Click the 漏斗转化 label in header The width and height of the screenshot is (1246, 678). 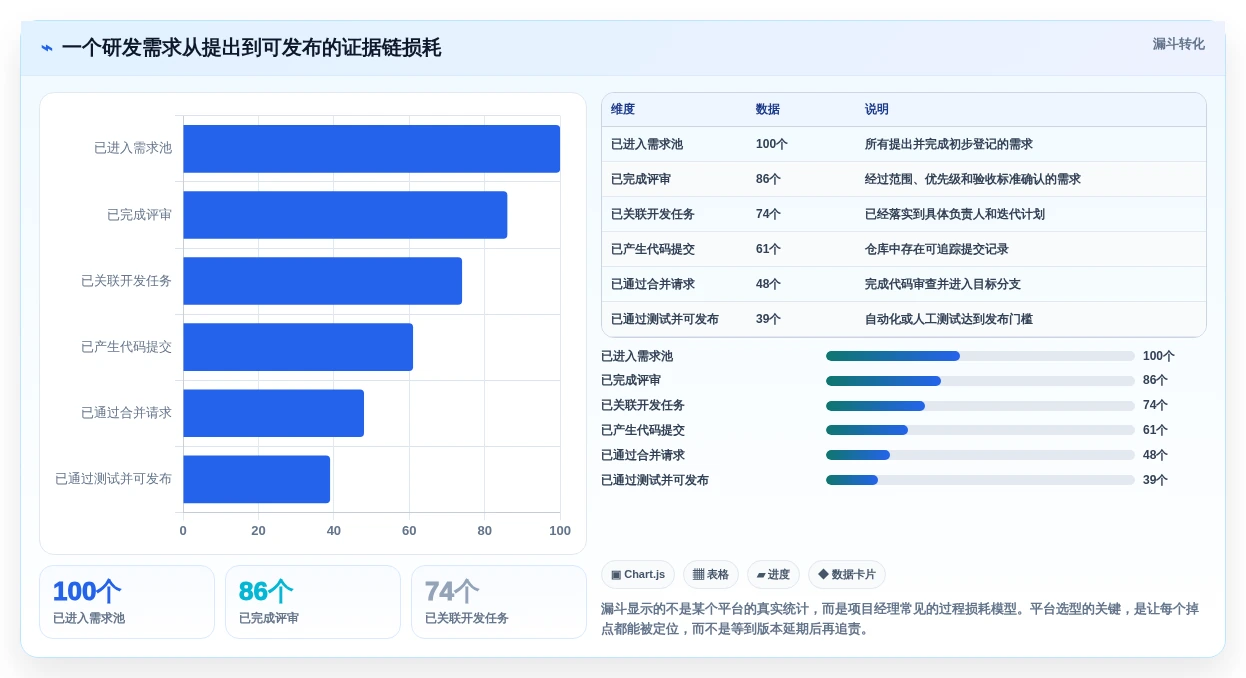1178,44
